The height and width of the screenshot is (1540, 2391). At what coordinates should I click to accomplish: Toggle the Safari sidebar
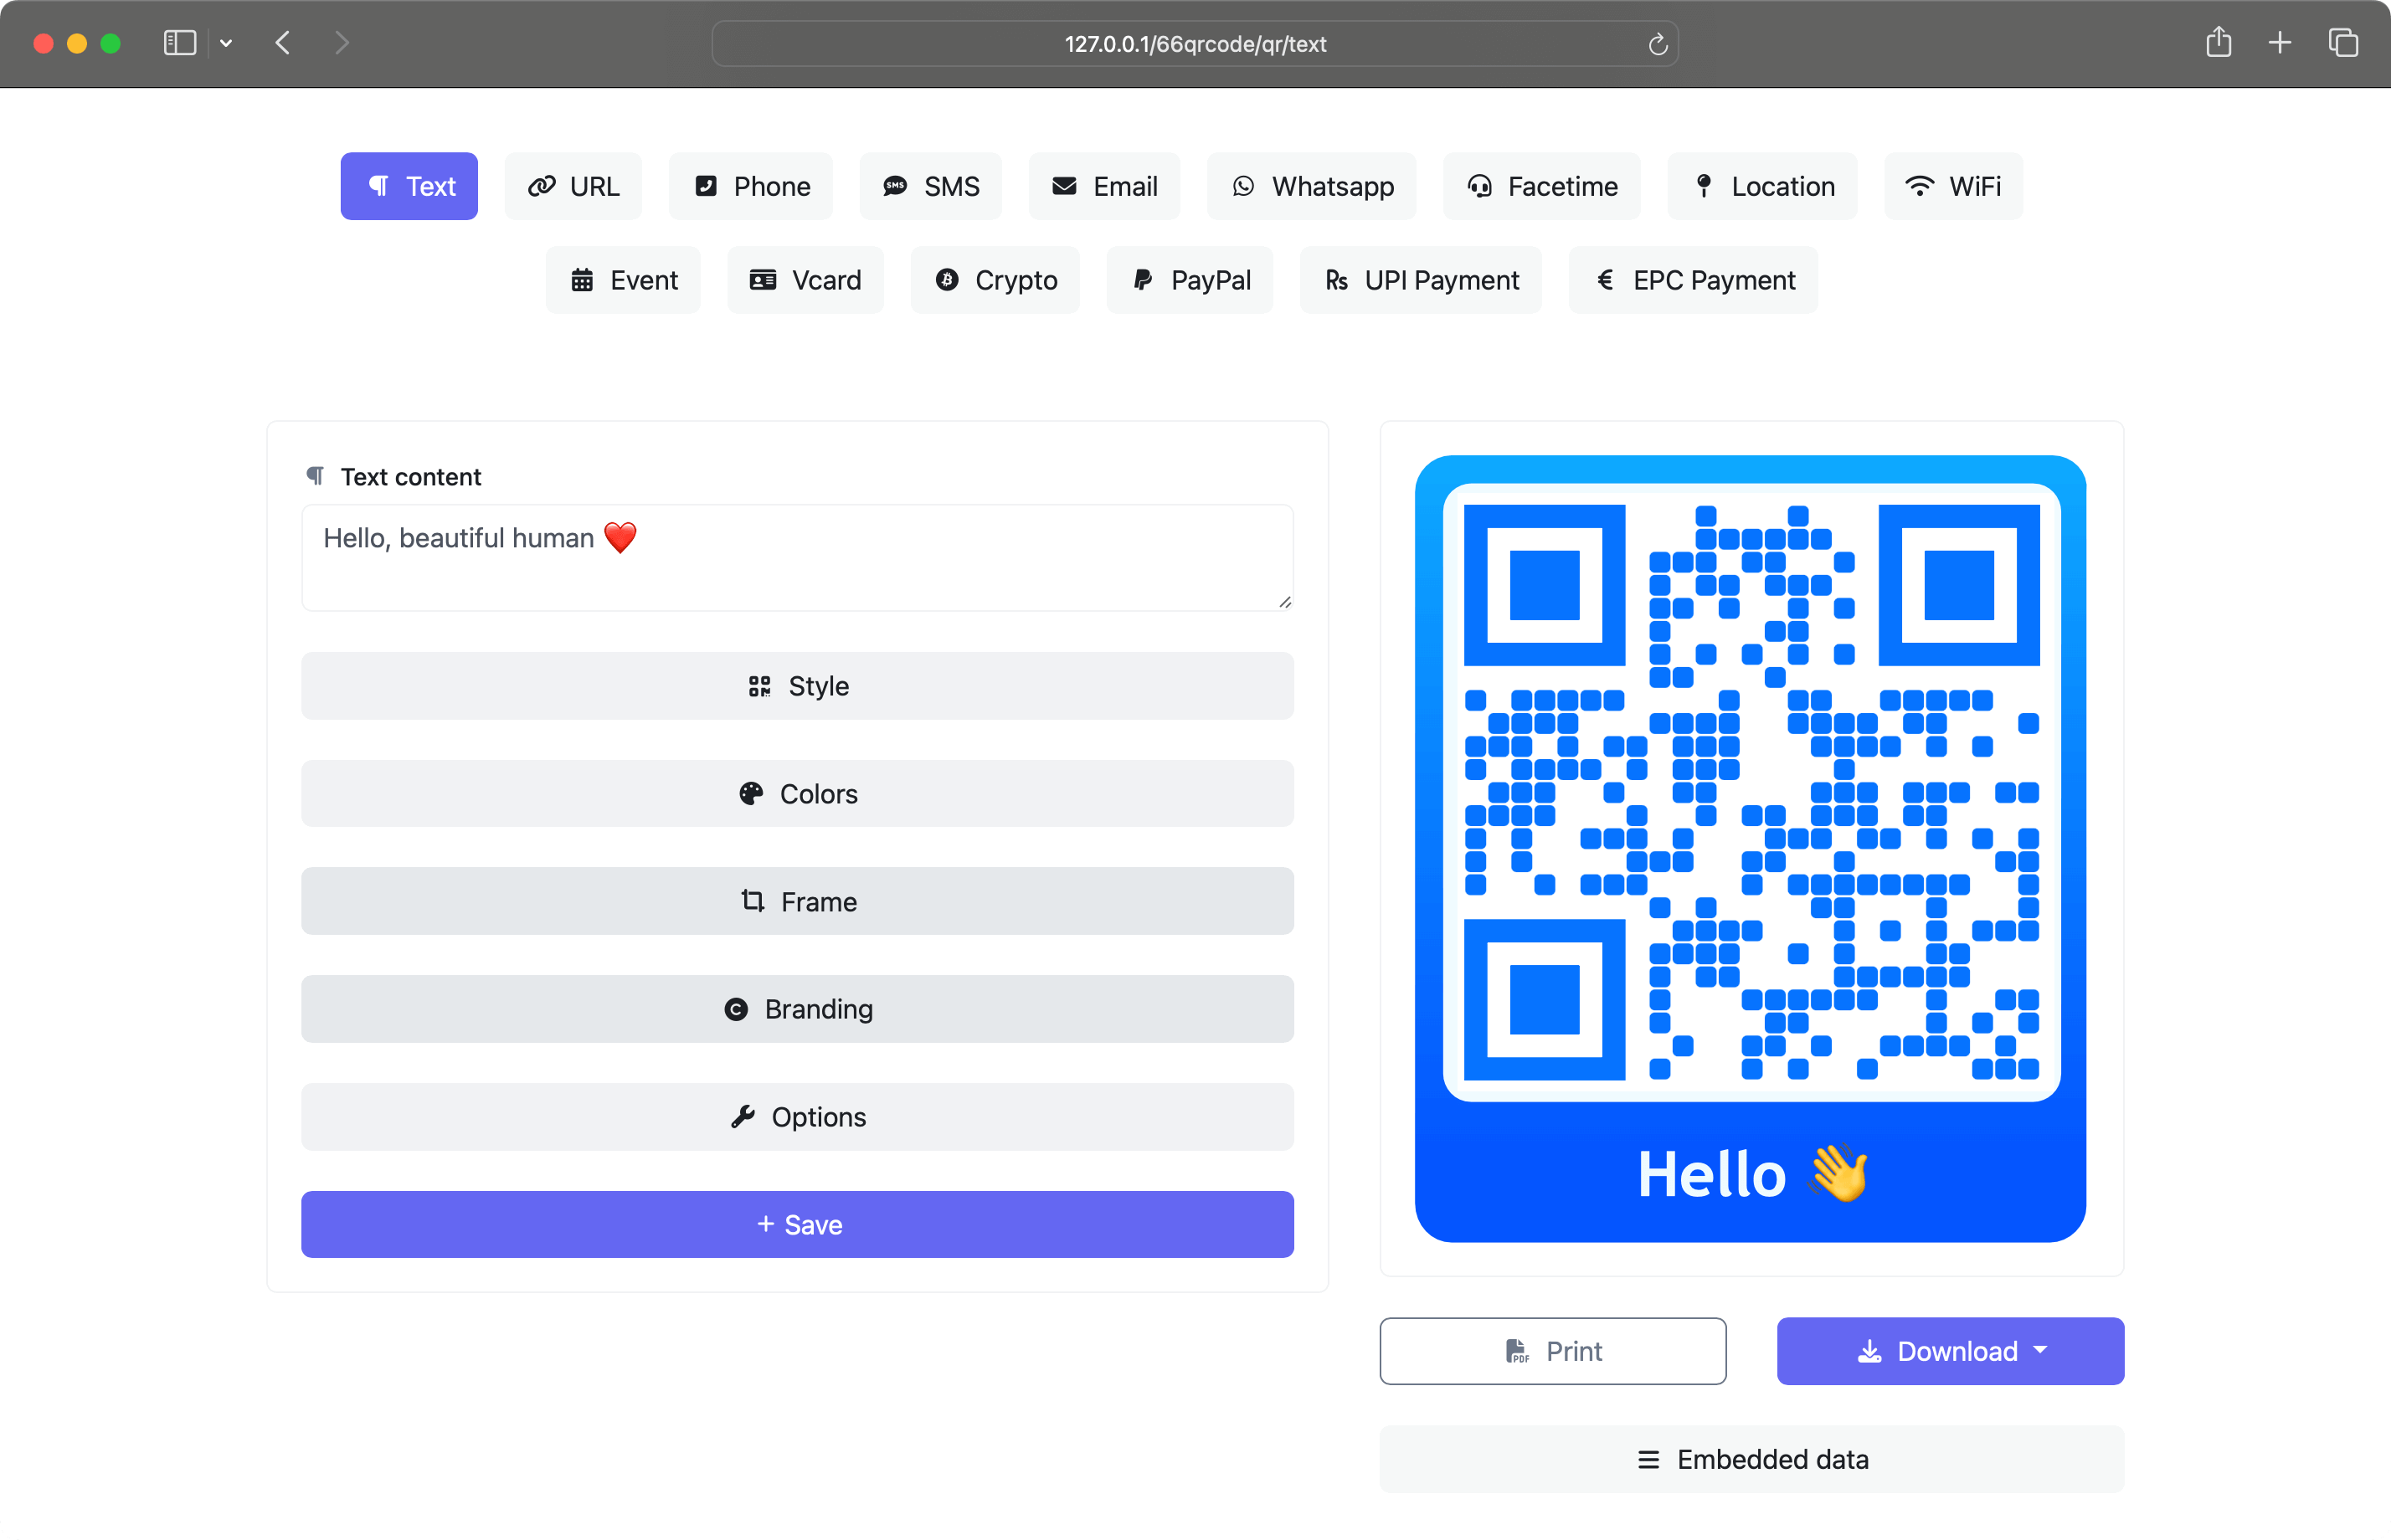(x=180, y=43)
